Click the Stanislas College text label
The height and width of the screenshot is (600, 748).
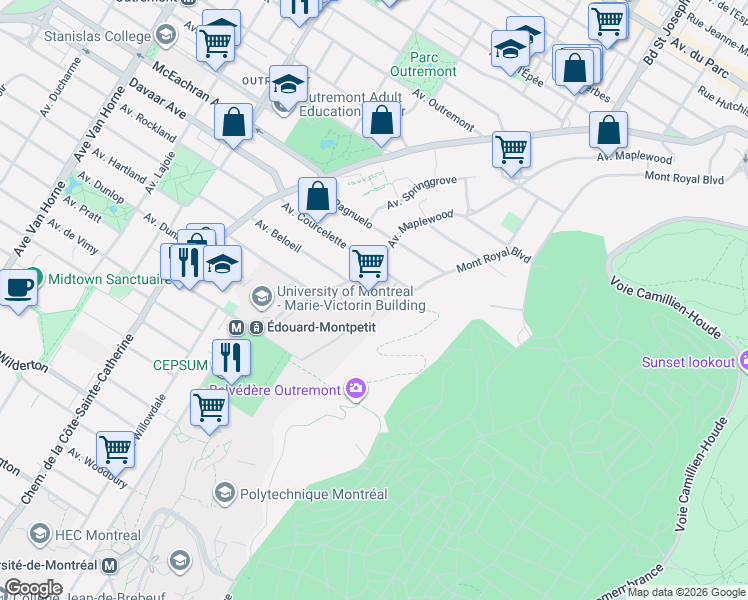coord(97,36)
